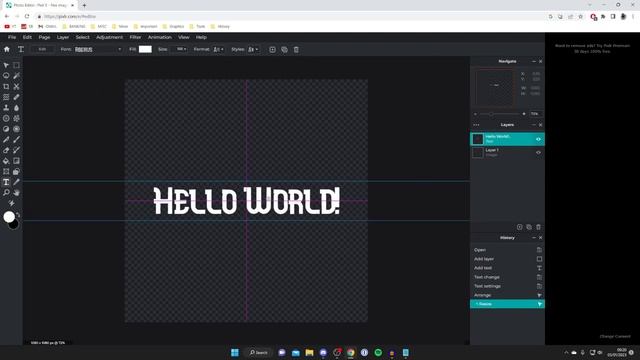The width and height of the screenshot is (640, 360).
Task: Click the Home icon in options bar
Action: [7, 49]
